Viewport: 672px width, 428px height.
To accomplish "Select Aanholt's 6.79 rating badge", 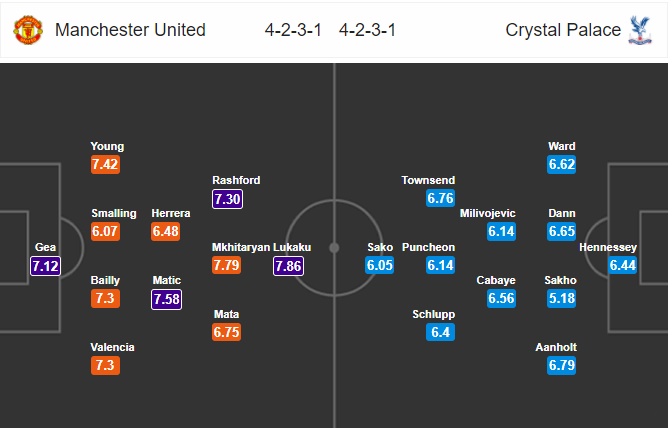I will tap(561, 366).
